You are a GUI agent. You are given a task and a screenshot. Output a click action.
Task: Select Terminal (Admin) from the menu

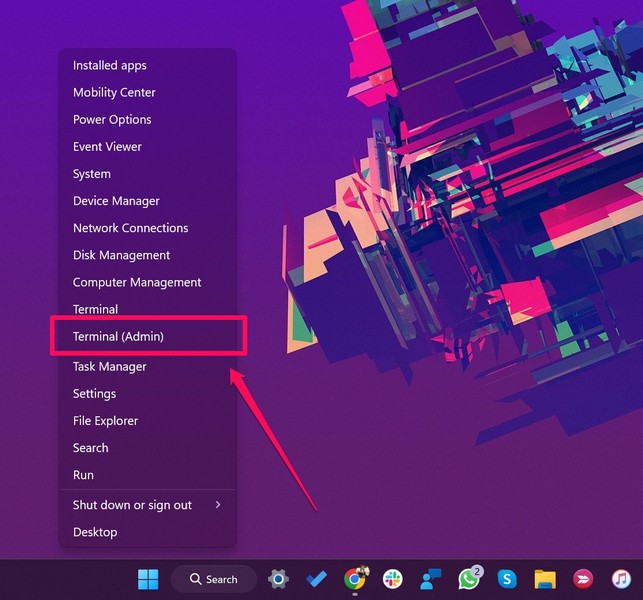coord(118,337)
